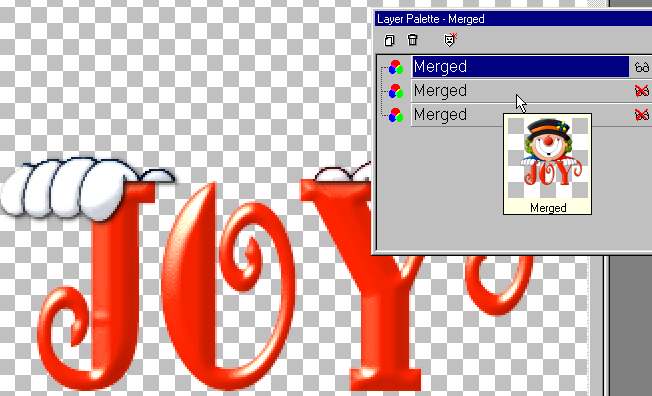The height and width of the screenshot is (396, 652).
Task: Hide the highlighted Merged layer via glasses icon
Action: tap(642, 67)
